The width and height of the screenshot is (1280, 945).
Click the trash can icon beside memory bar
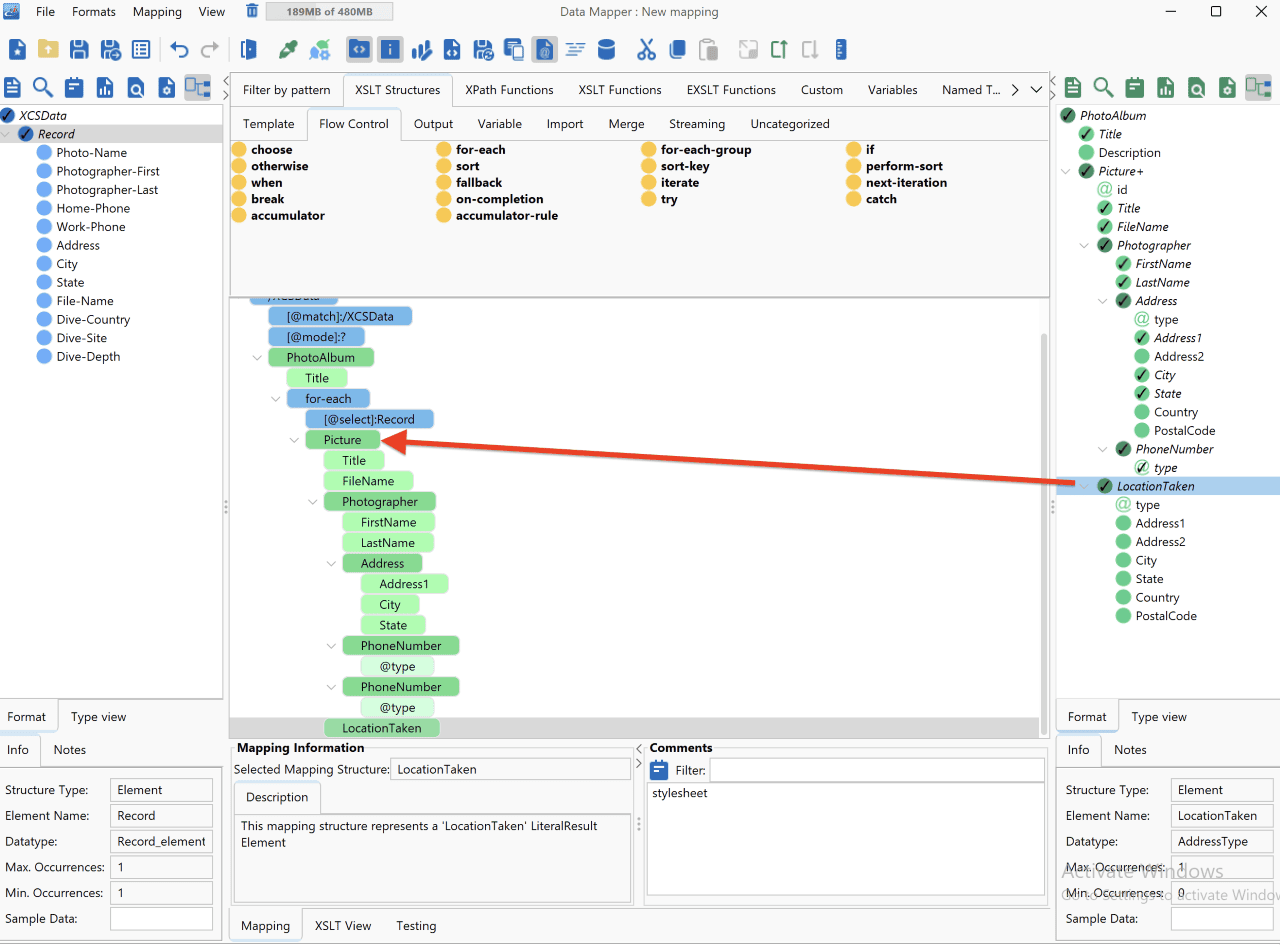pyautogui.click(x=252, y=12)
